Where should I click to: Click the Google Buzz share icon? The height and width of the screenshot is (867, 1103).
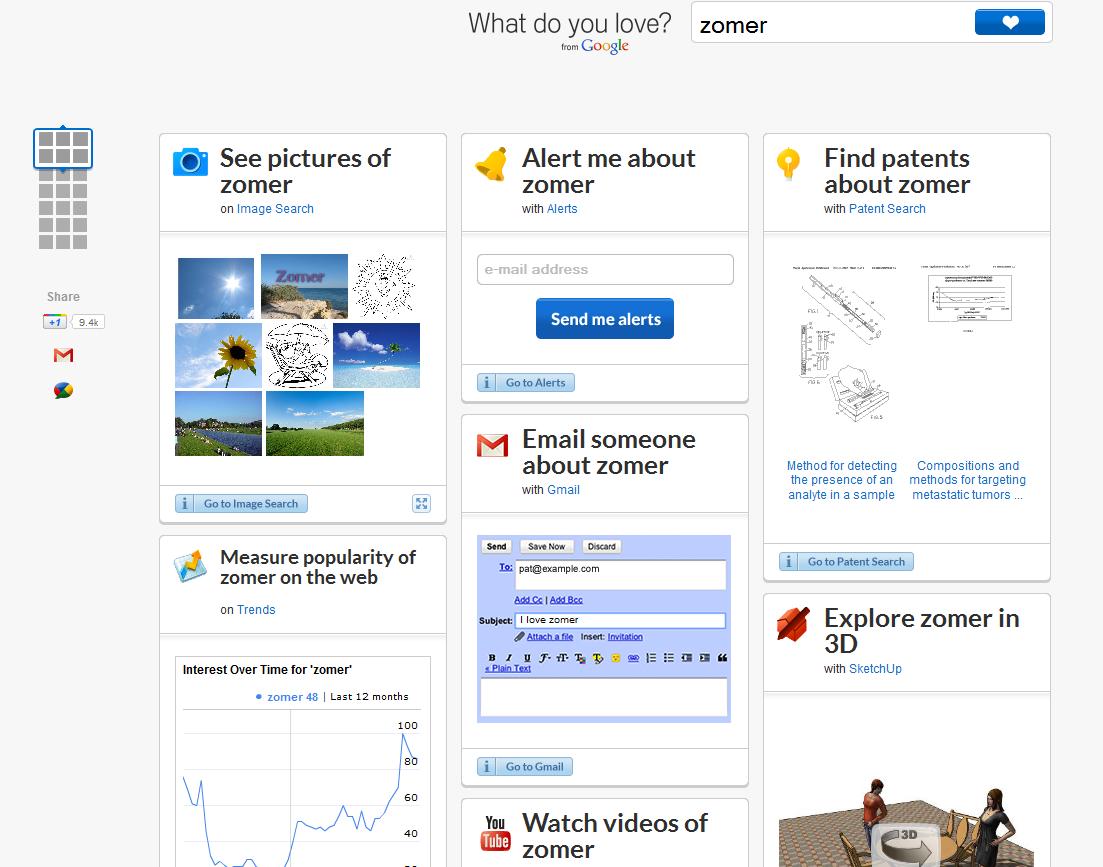(x=63, y=391)
